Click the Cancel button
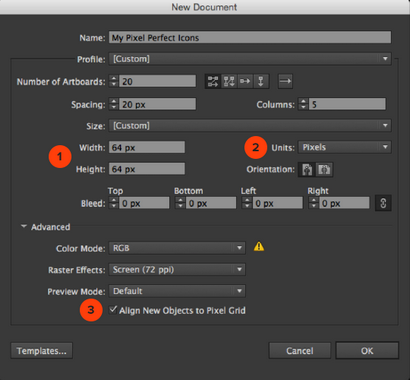The image size is (410, 380). coord(300,351)
